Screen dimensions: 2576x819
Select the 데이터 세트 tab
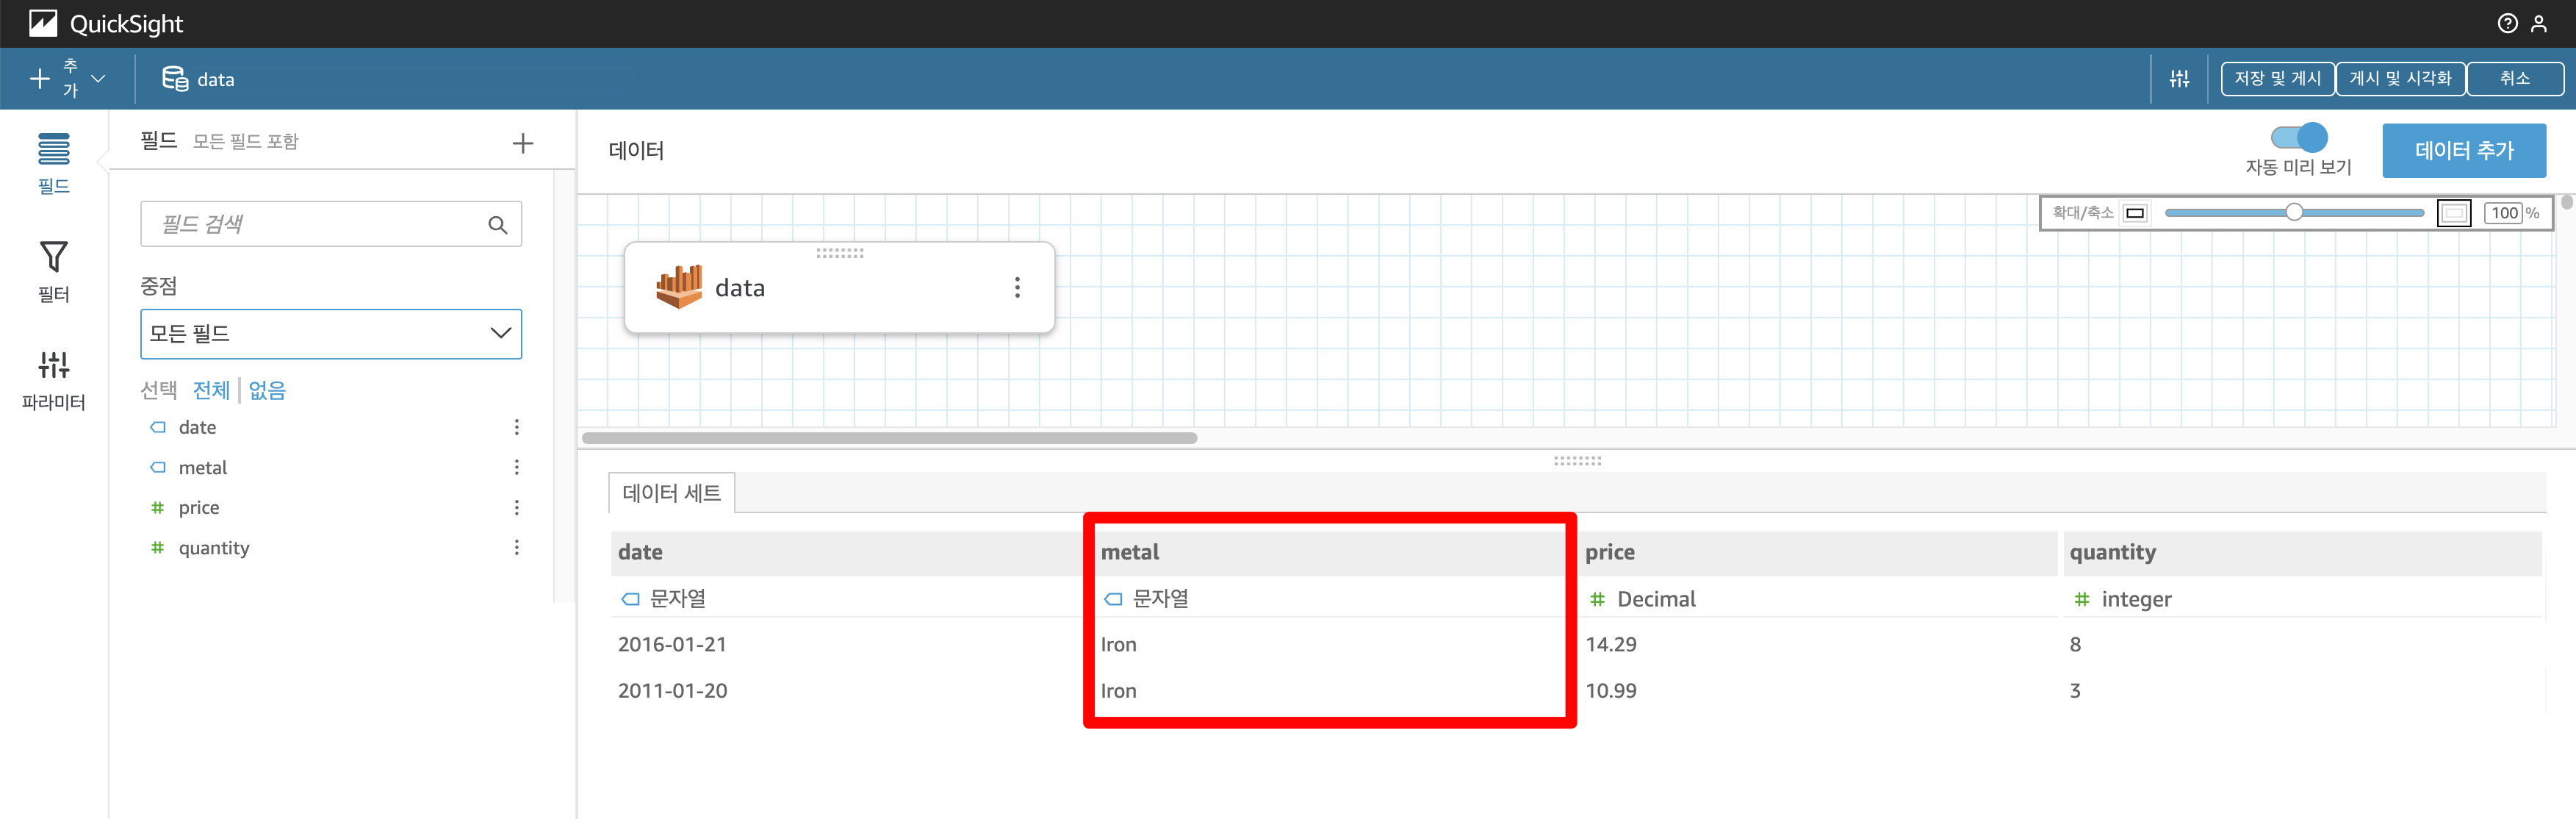(x=671, y=493)
